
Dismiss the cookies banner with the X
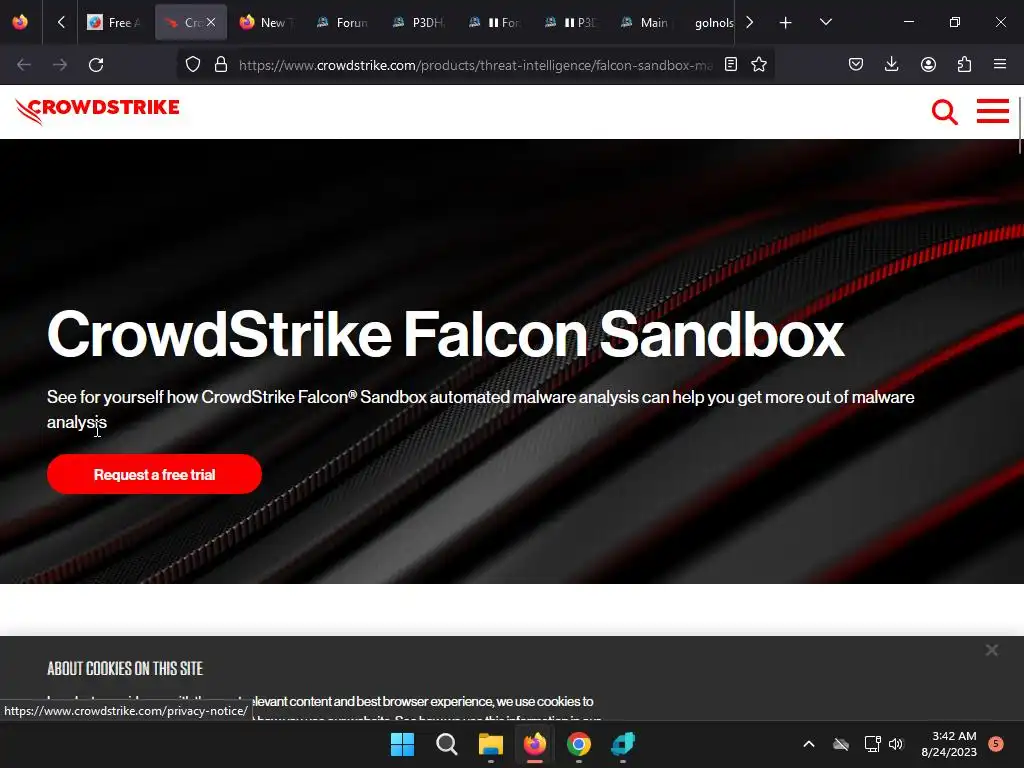tap(991, 650)
